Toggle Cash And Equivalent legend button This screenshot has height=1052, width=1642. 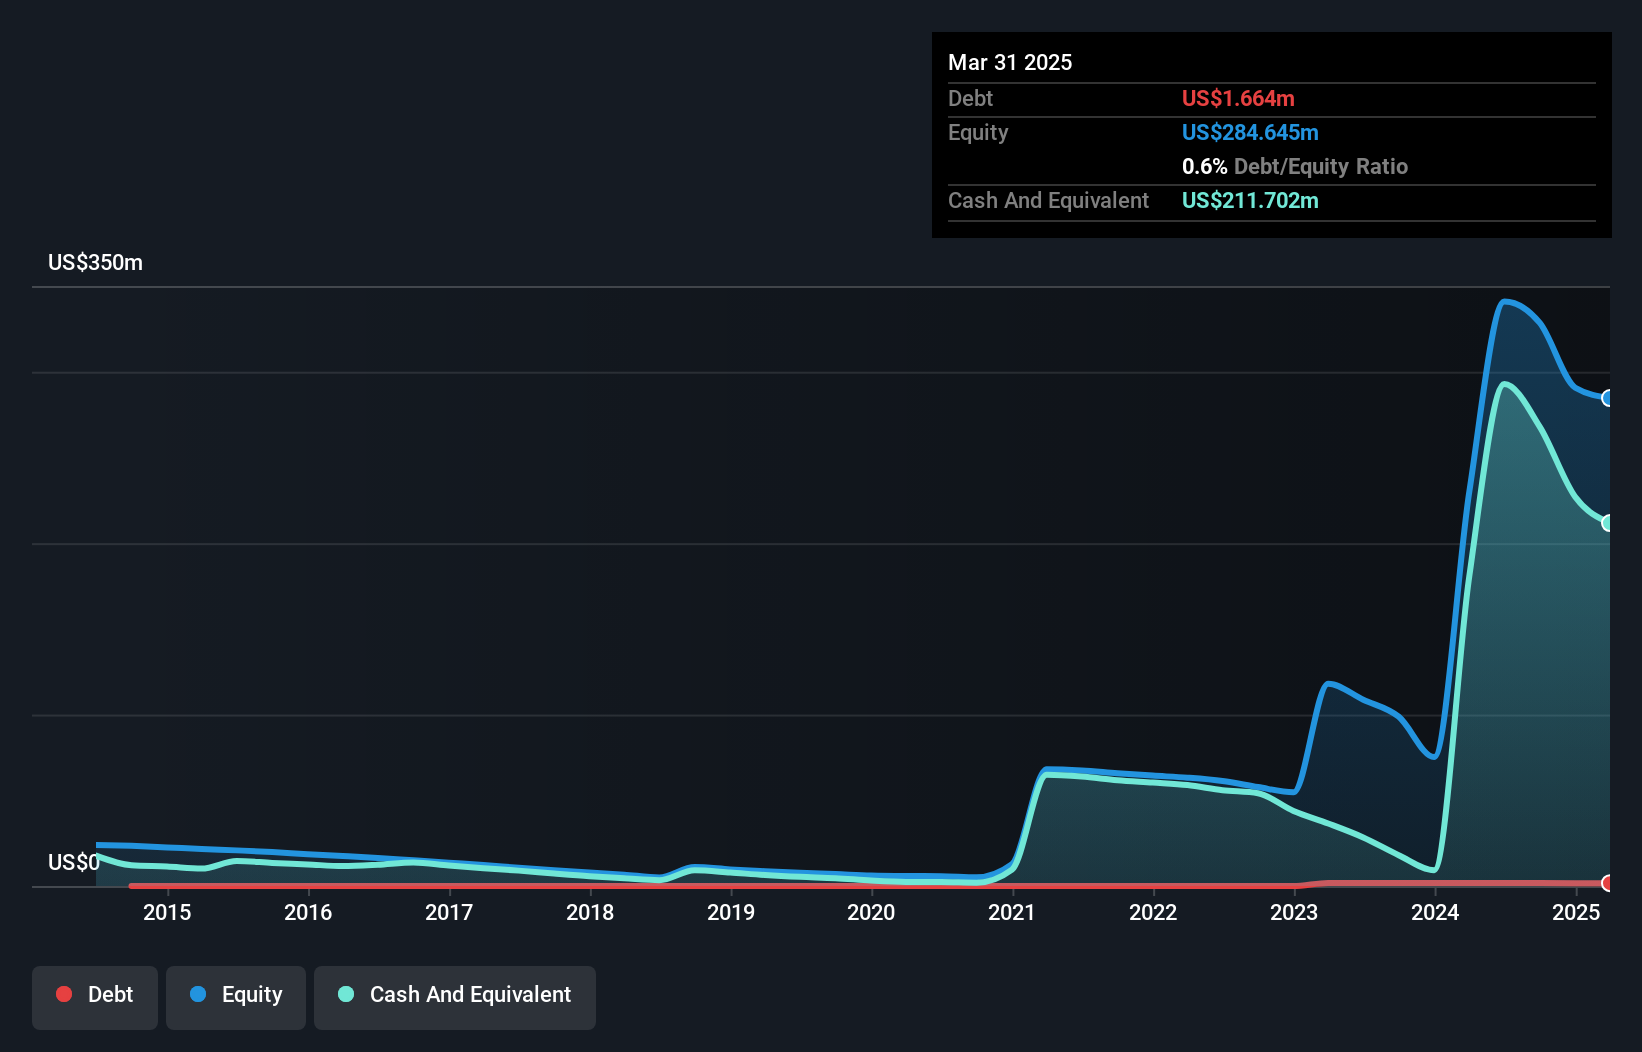tap(455, 997)
